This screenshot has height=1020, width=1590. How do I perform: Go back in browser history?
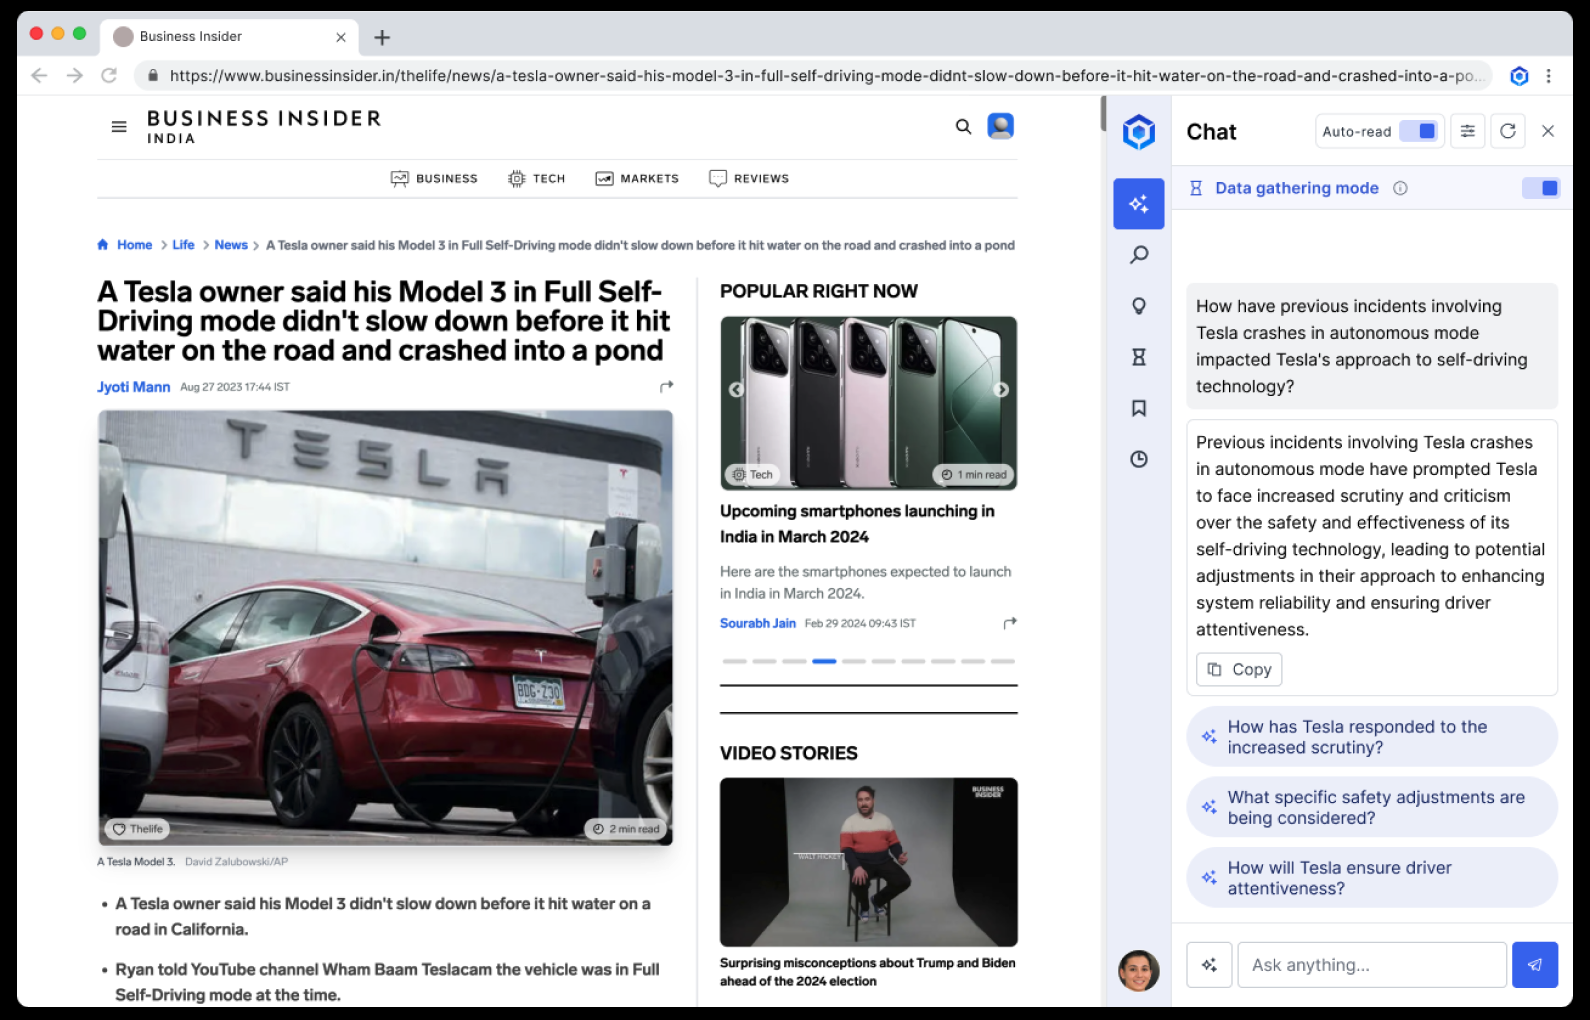point(39,76)
